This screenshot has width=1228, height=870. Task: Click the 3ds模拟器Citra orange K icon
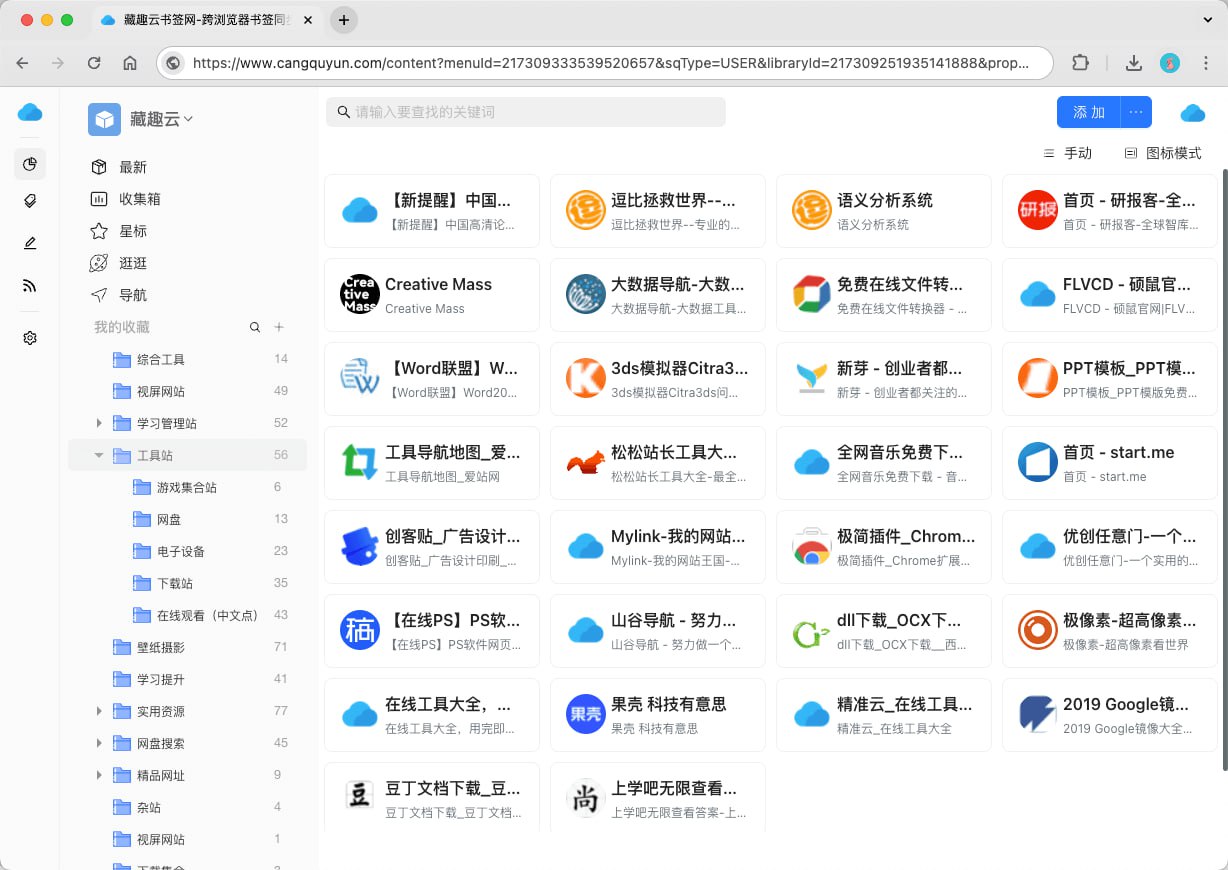(x=586, y=378)
